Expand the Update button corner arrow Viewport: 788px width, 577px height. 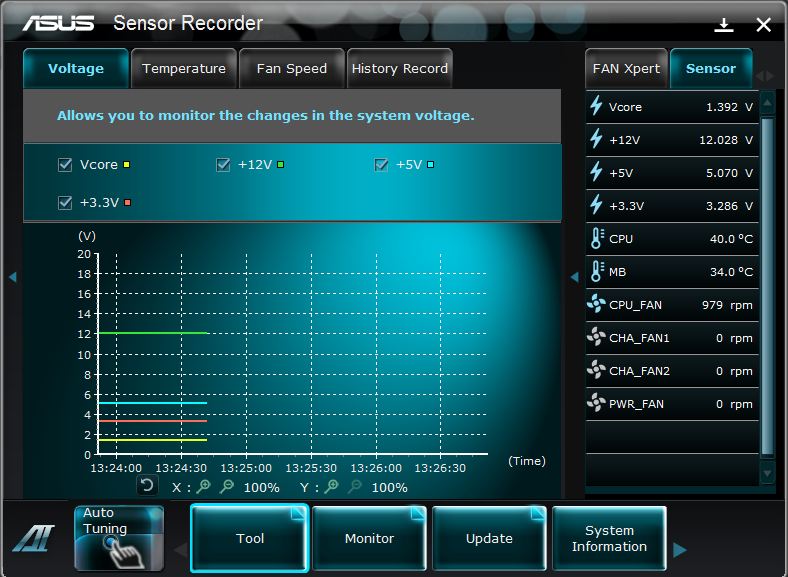538,512
